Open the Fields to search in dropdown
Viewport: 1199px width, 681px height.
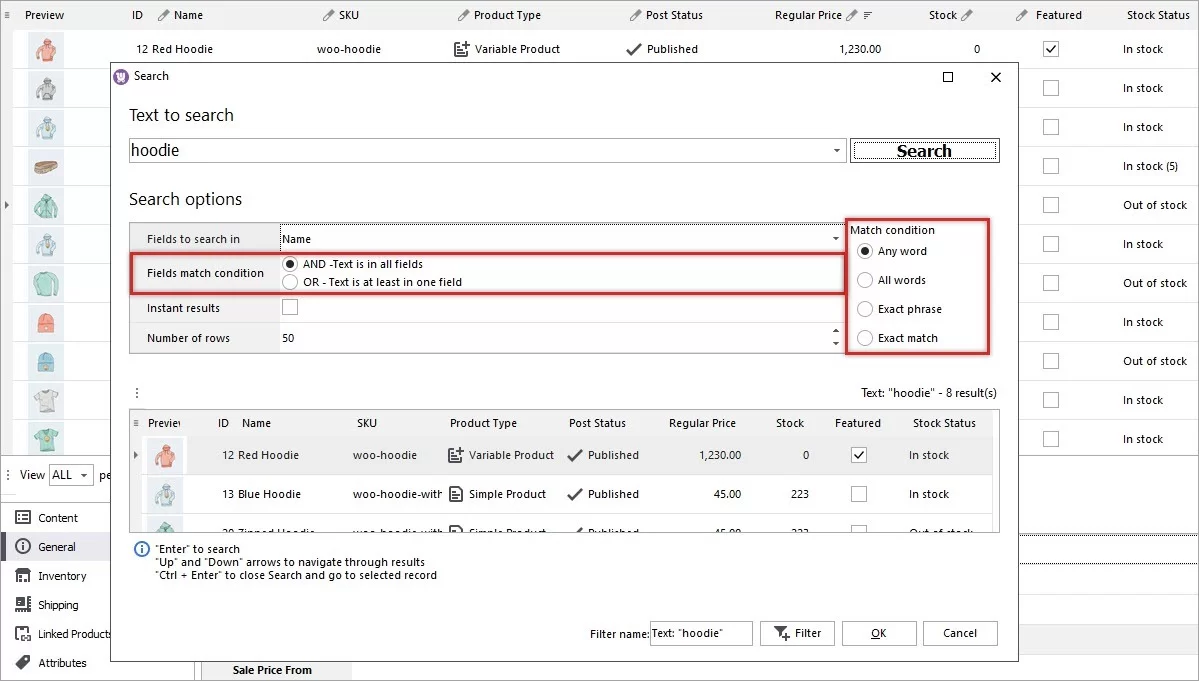836,238
